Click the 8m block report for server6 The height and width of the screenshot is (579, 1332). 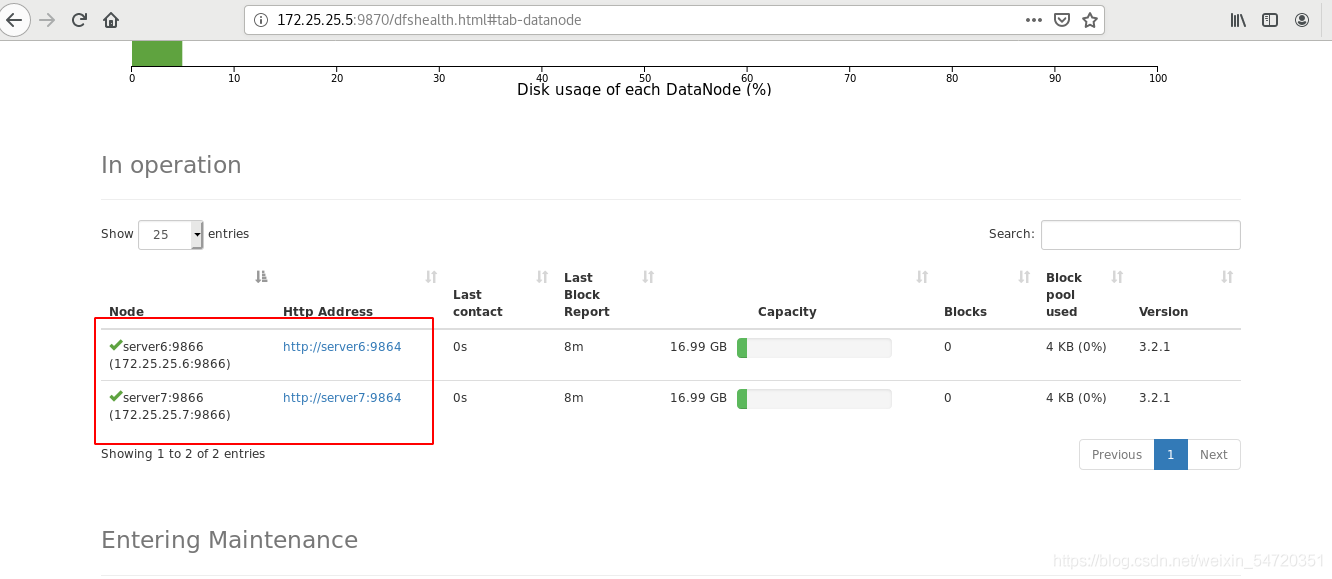coord(574,347)
